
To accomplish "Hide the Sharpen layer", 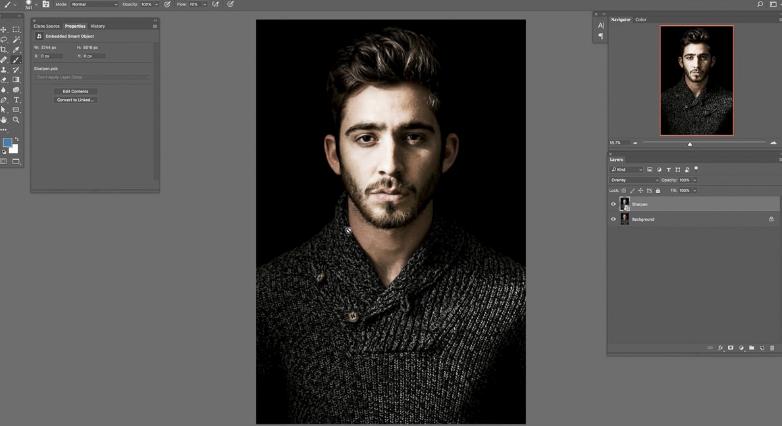I will (x=613, y=204).
